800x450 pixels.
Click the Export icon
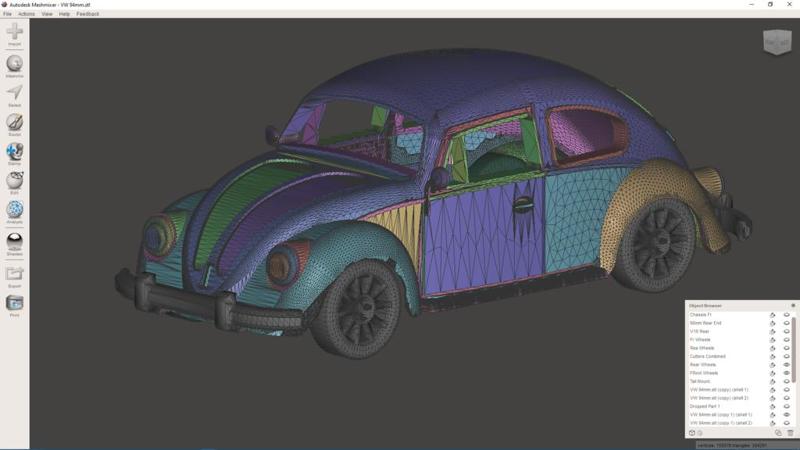click(14, 273)
